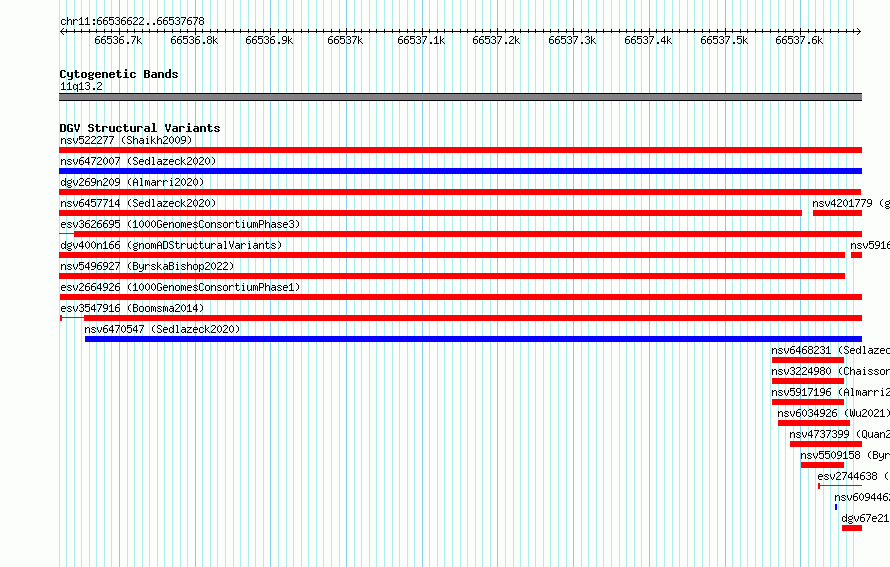Image resolution: width=890 pixels, height=567 pixels.
Task: Click the 66537k ruler tick label
Action: click(x=345, y=40)
